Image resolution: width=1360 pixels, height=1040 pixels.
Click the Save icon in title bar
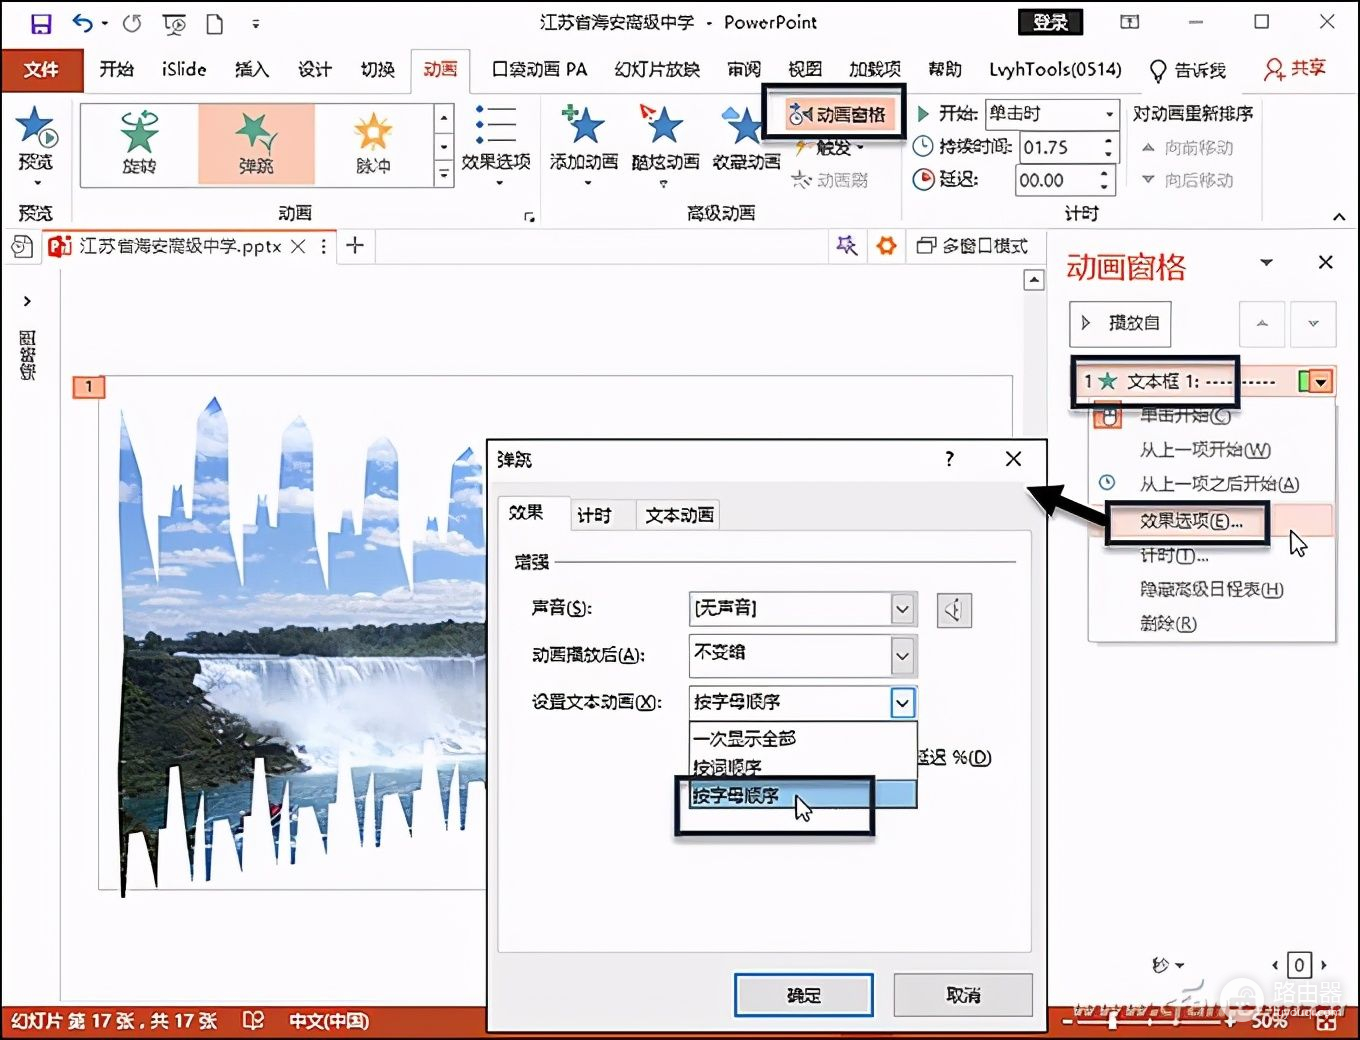(x=40, y=23)
